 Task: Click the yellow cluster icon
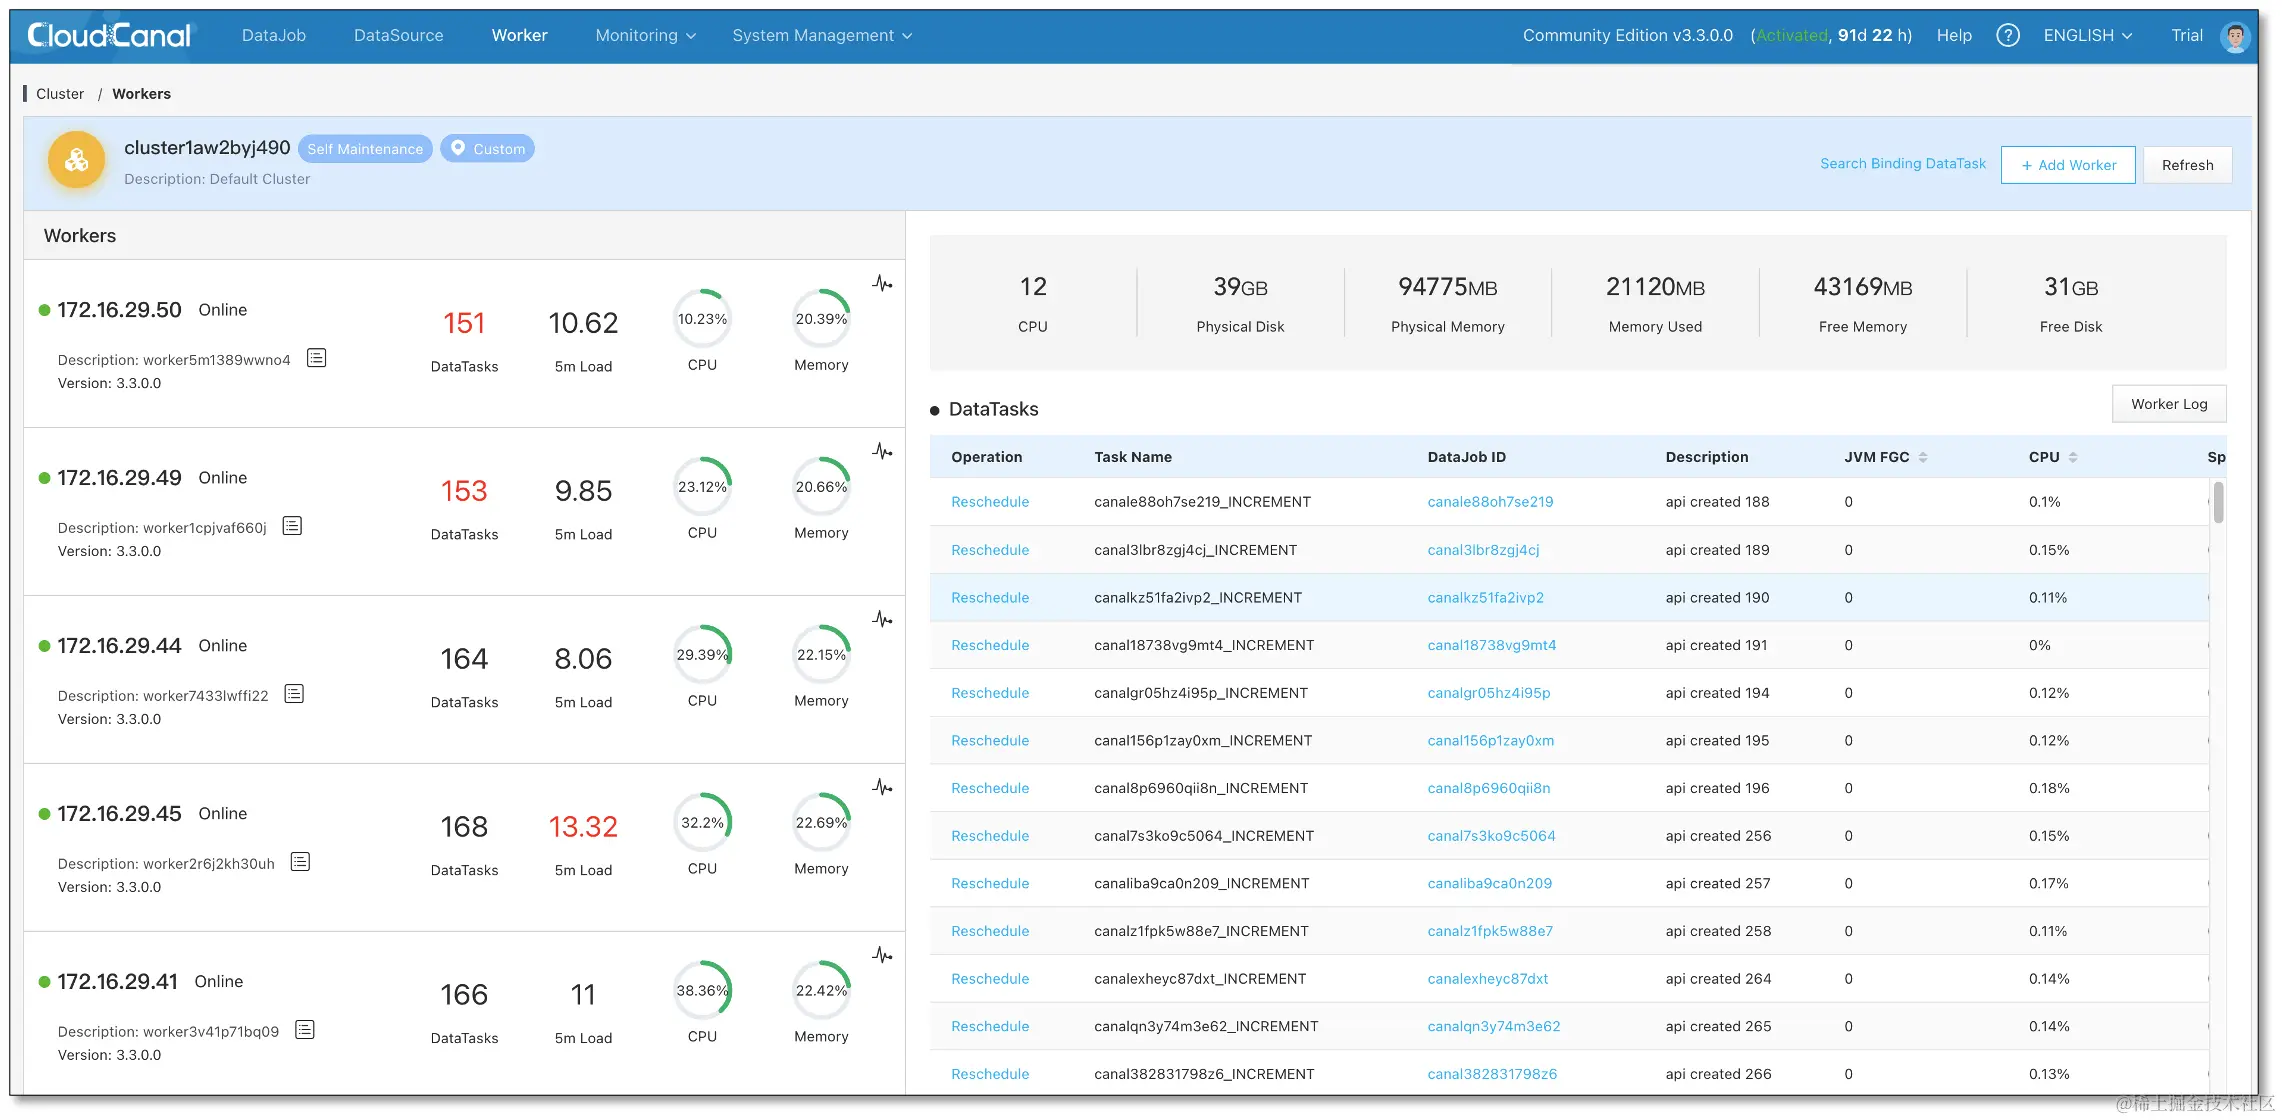click(x=77, y=160)
